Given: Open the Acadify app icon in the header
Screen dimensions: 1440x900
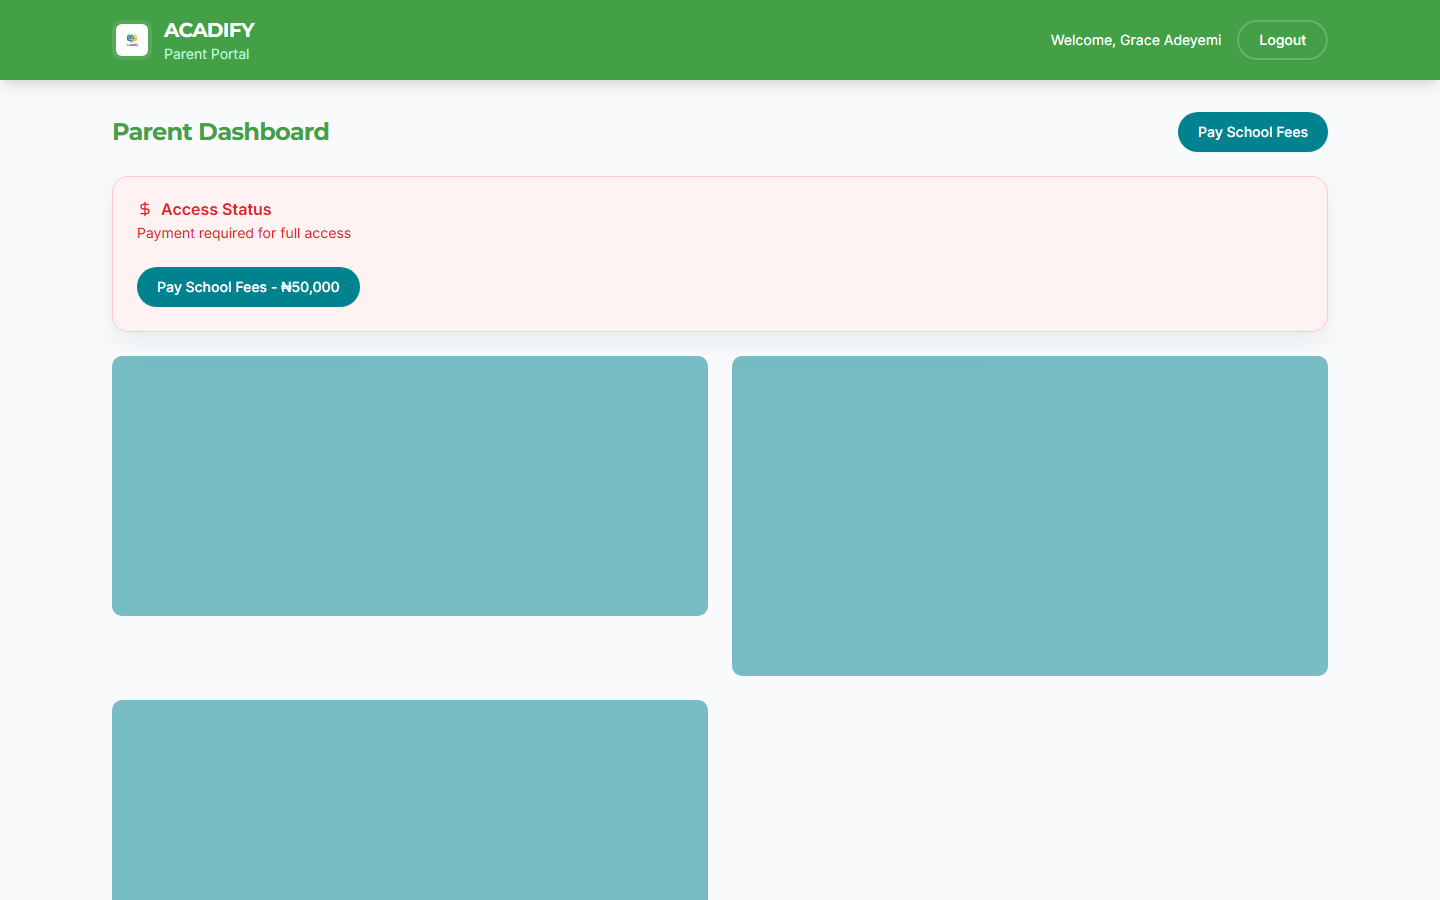Looking at the screenshot, I should point(131,40).
